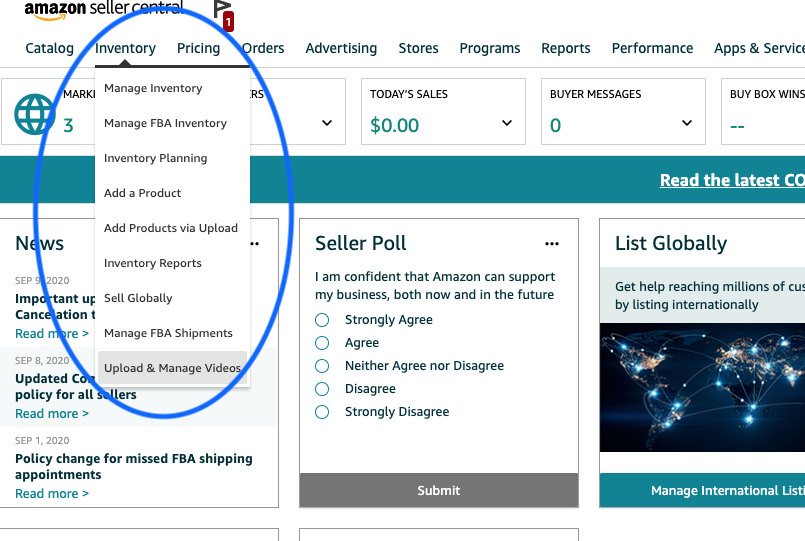Click the notification flag icon
The height and width of the screenshot is (541, 805).
click(222, 12)
